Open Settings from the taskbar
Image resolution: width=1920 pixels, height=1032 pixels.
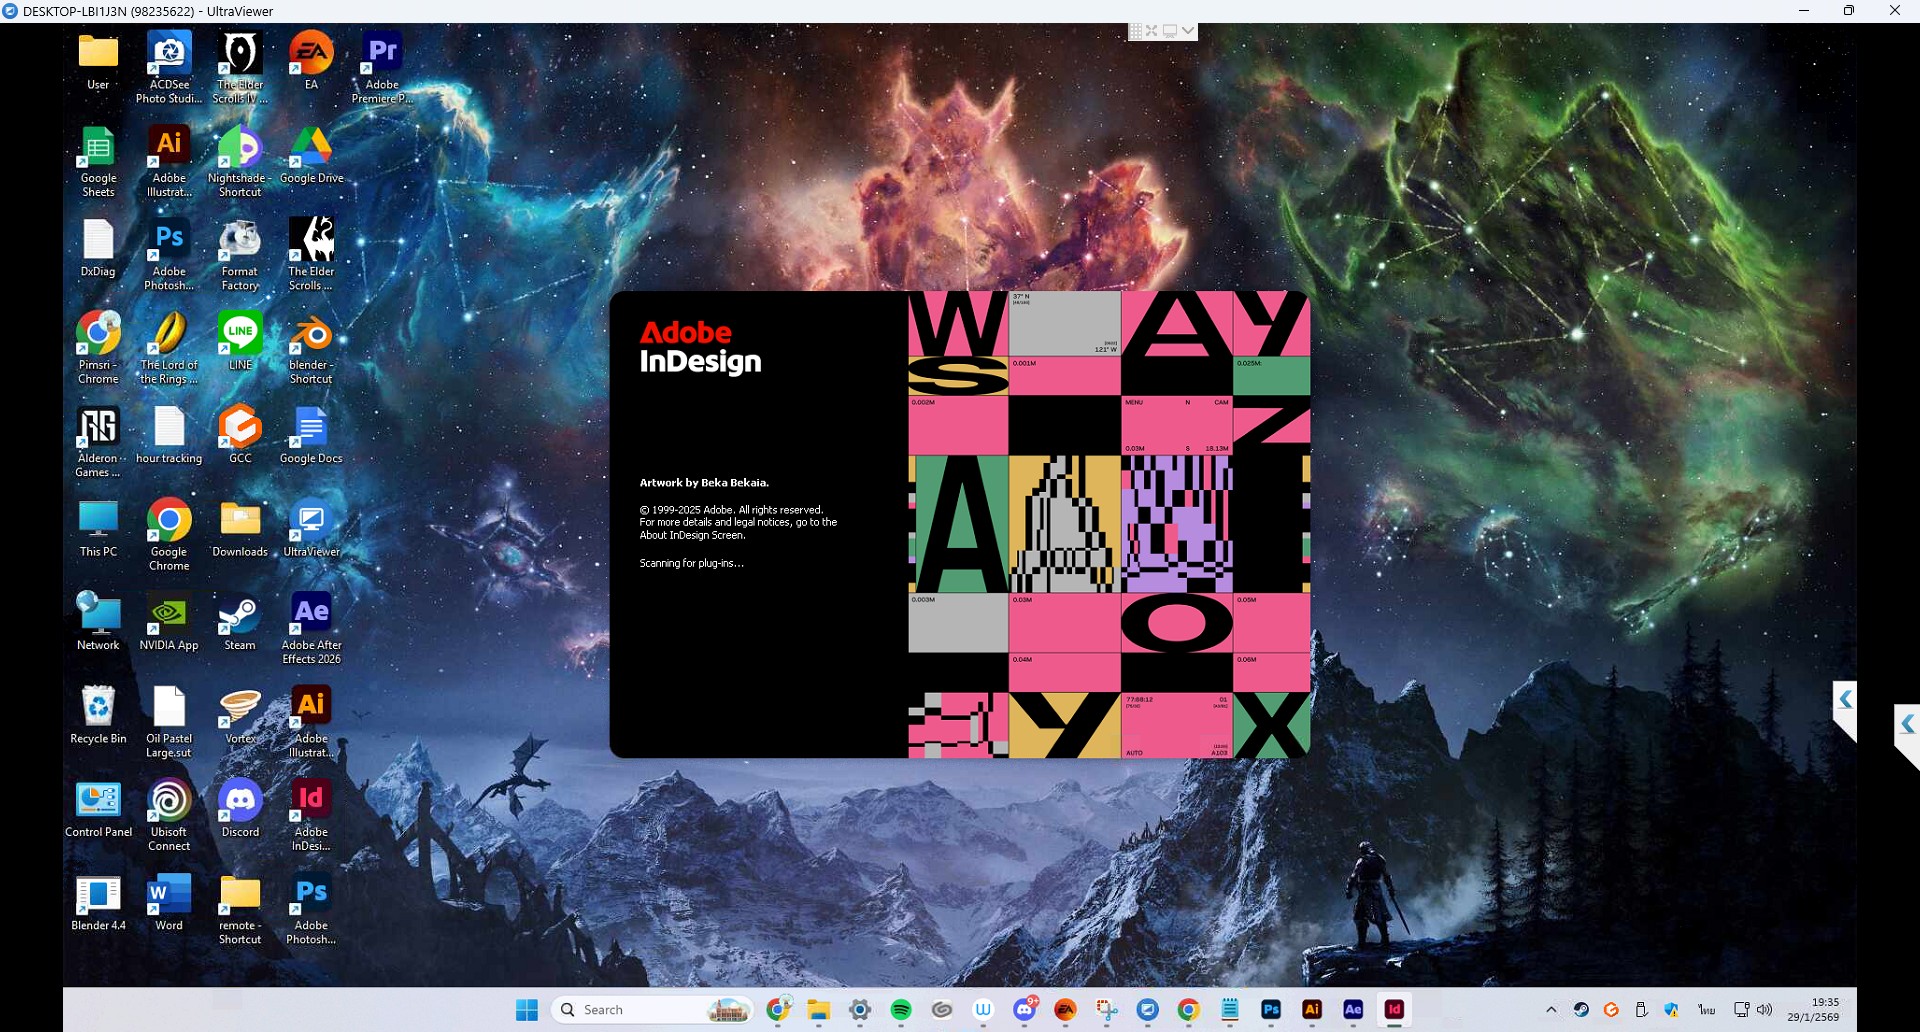click(x=860, y=1010)
